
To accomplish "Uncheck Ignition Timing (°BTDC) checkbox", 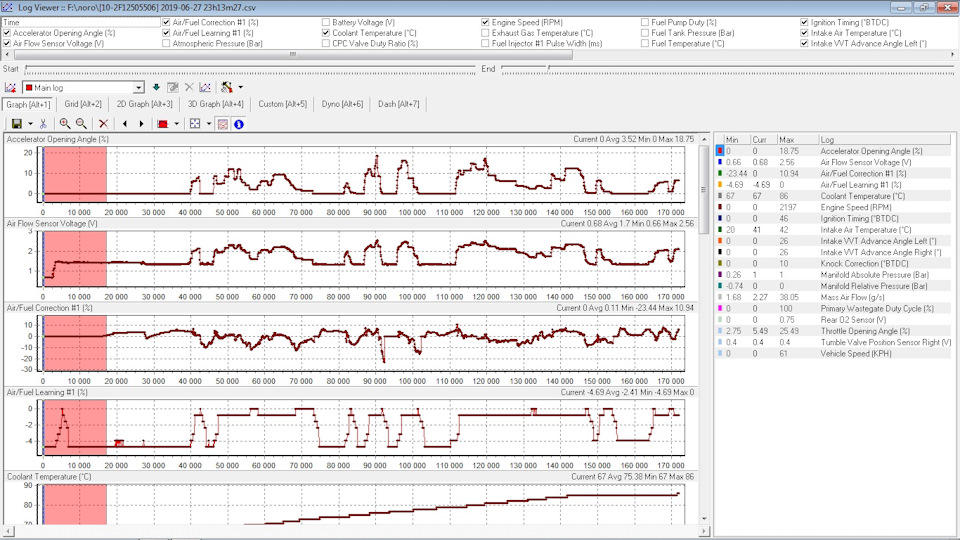I will point(804,22).
